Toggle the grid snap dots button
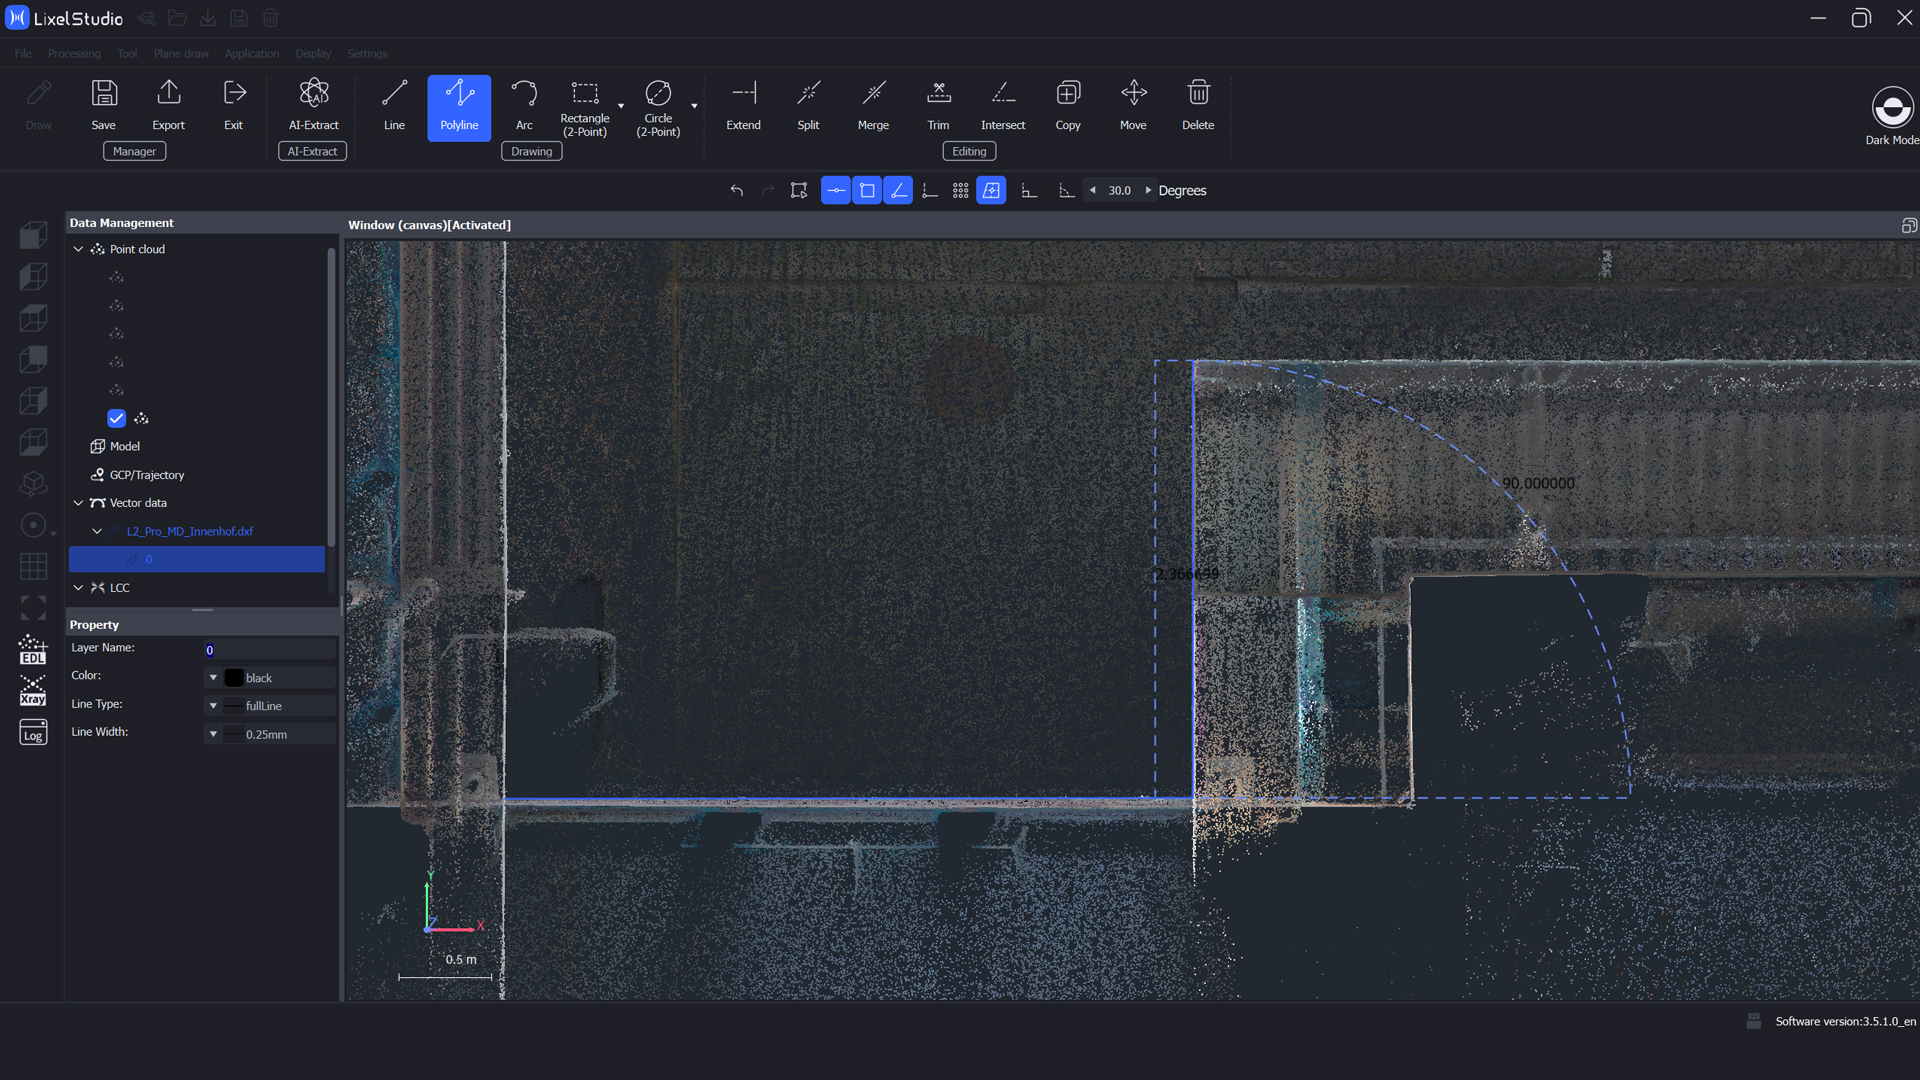 coord(960,191)
